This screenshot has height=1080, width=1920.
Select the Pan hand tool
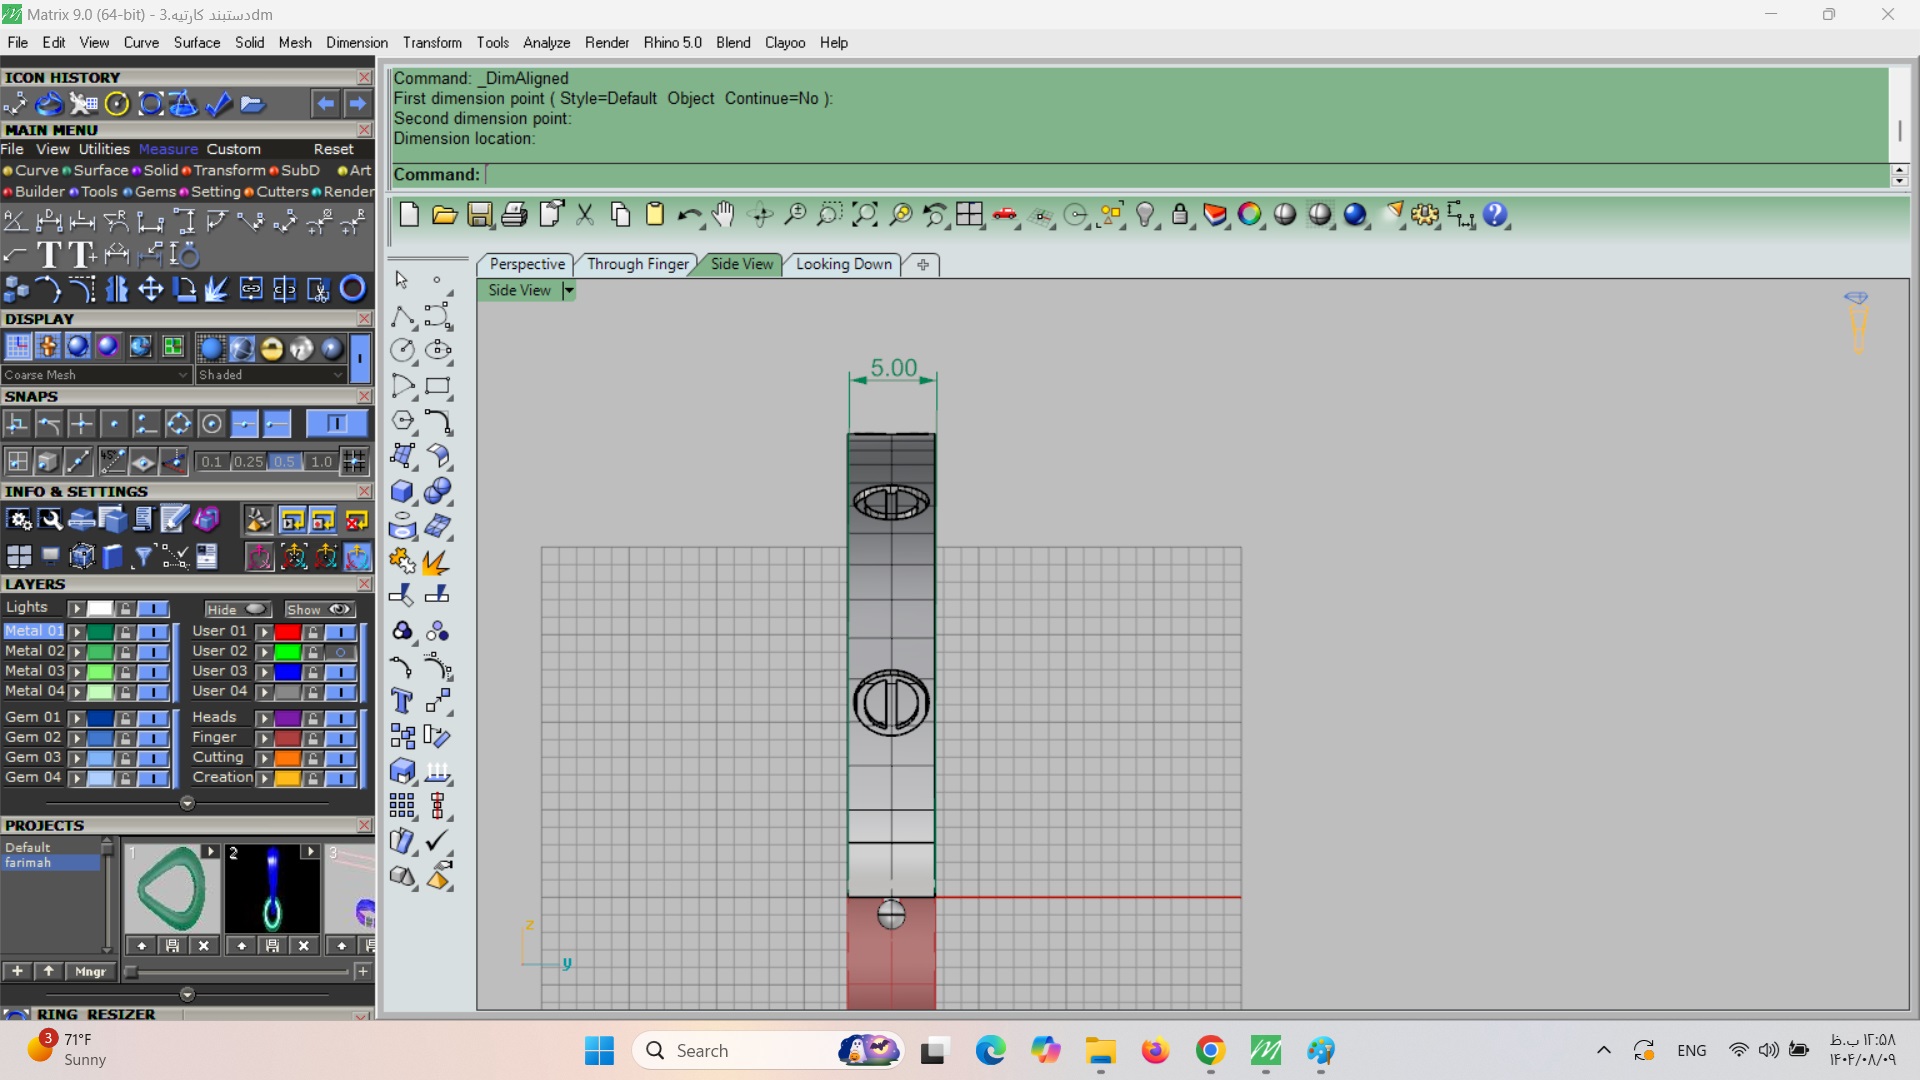723,214
